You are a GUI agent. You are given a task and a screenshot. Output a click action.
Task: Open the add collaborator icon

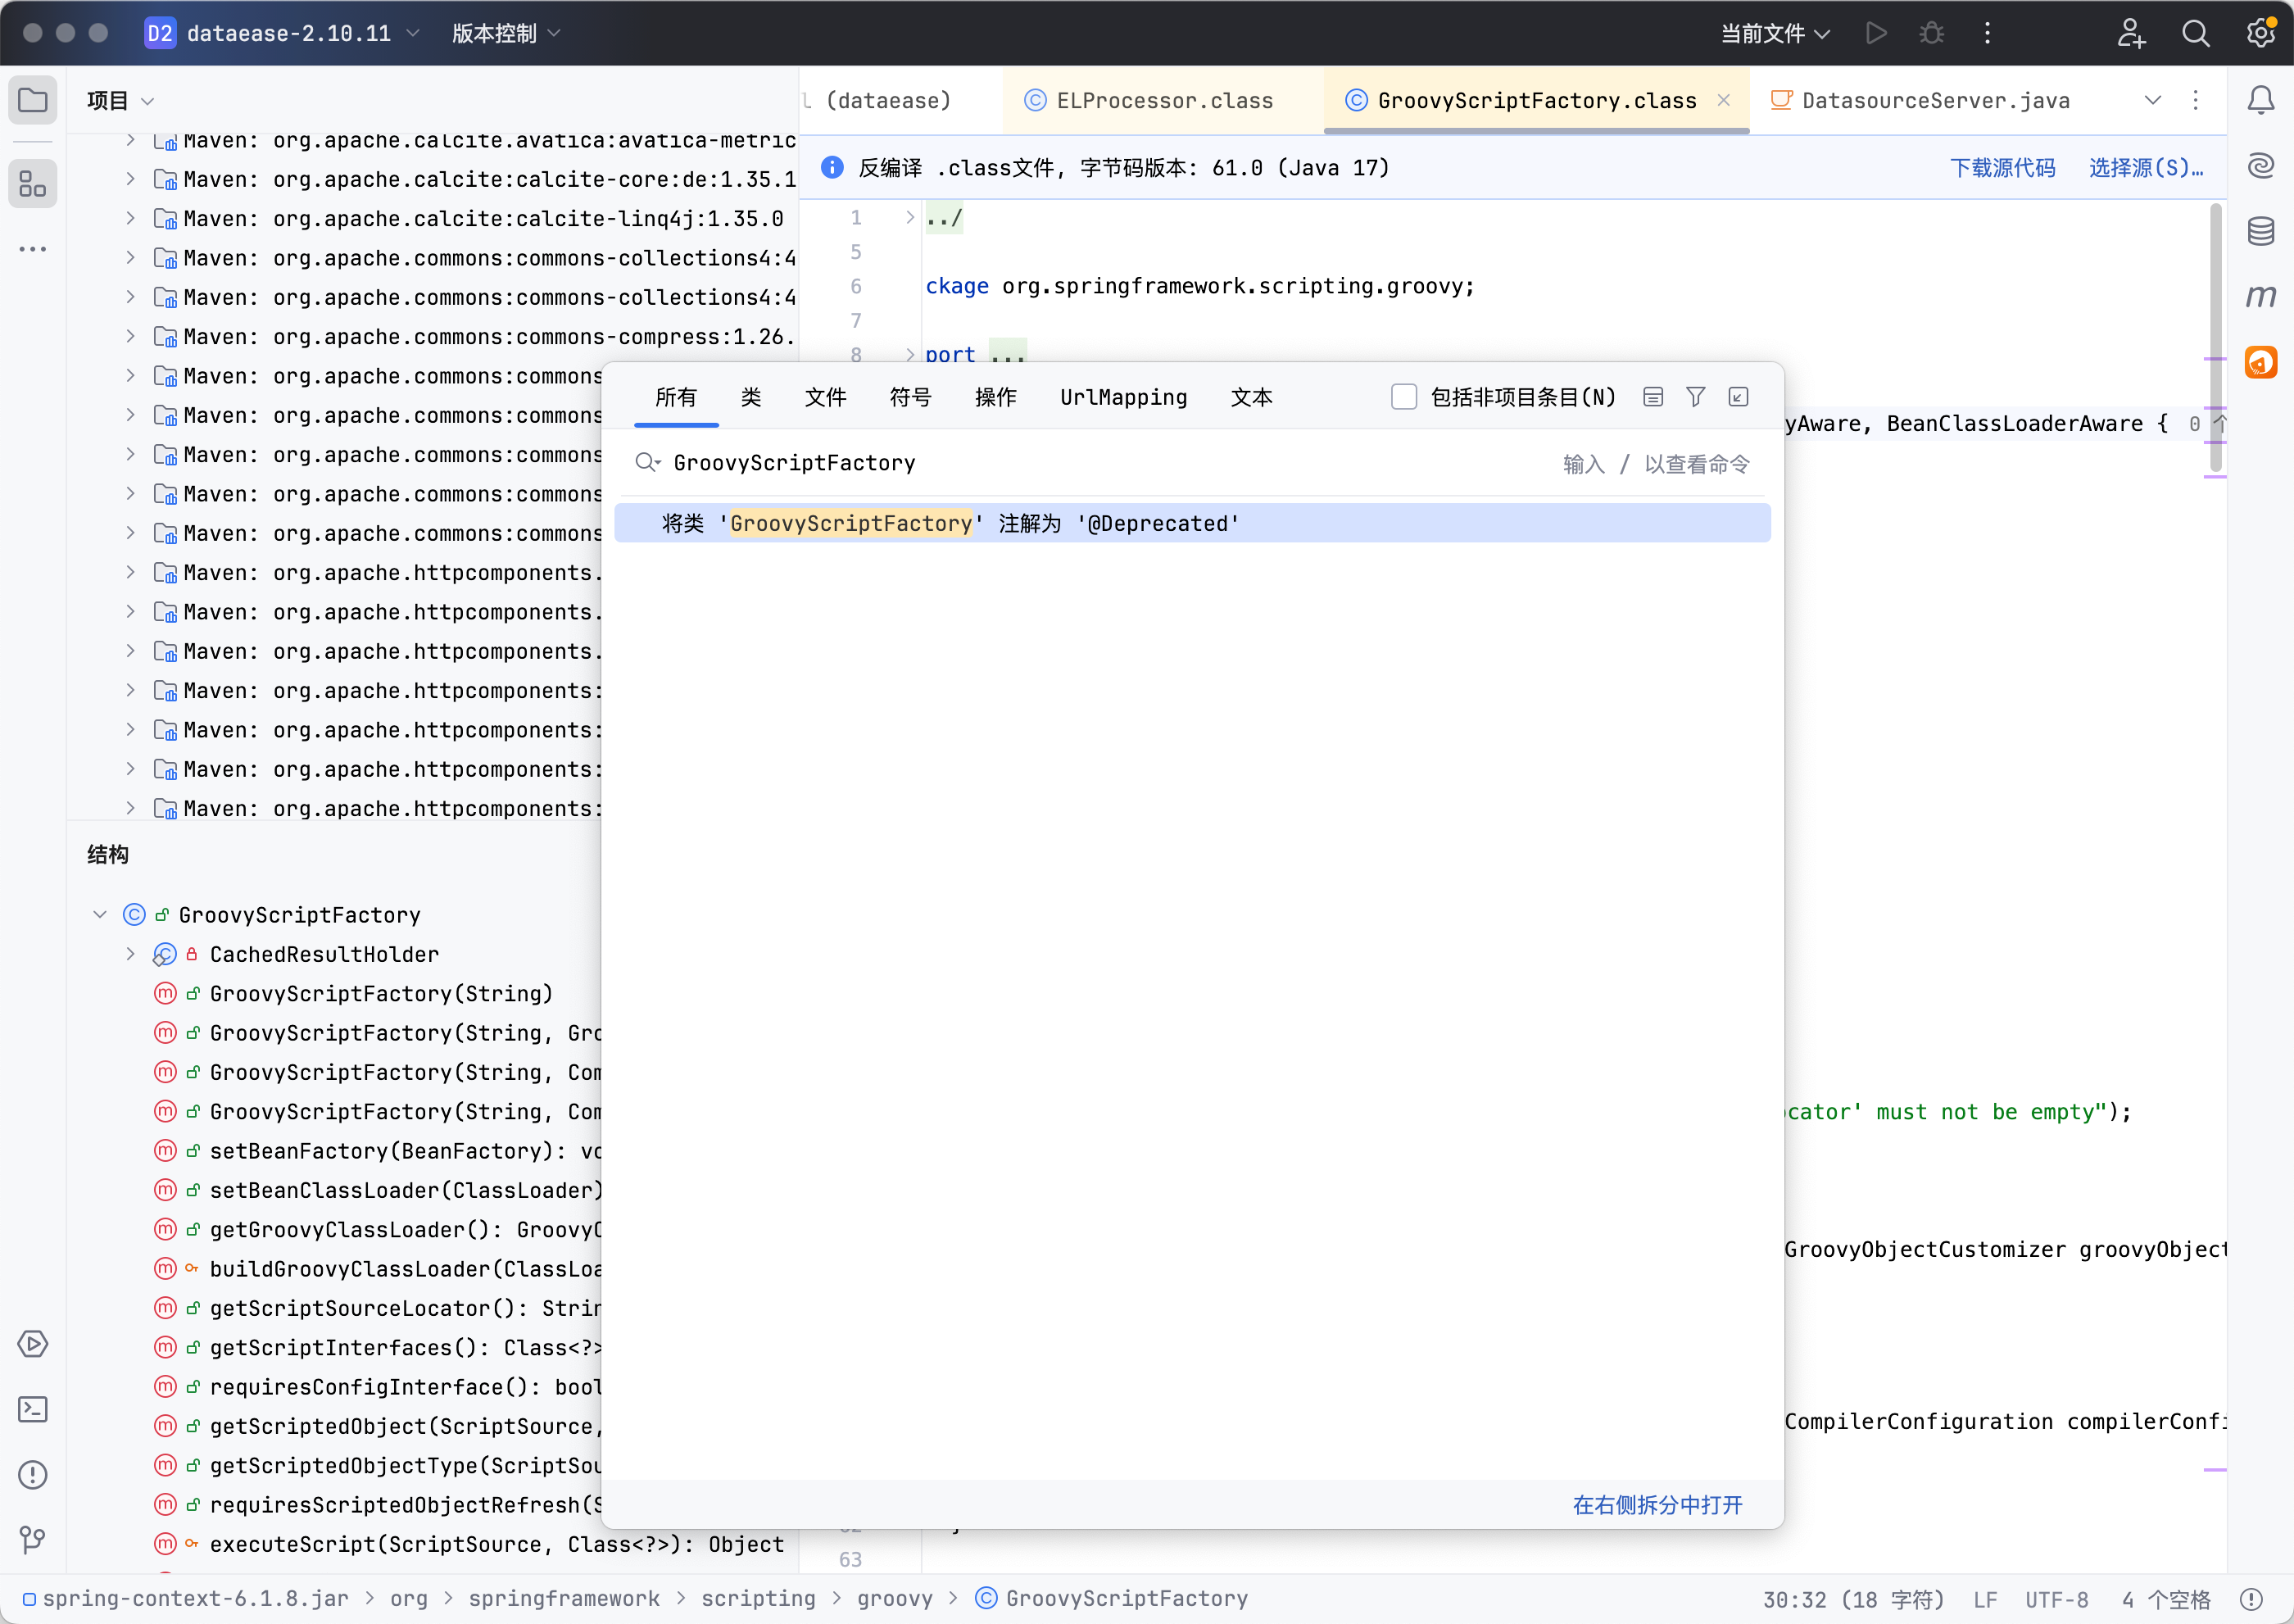pos(2131,33)
